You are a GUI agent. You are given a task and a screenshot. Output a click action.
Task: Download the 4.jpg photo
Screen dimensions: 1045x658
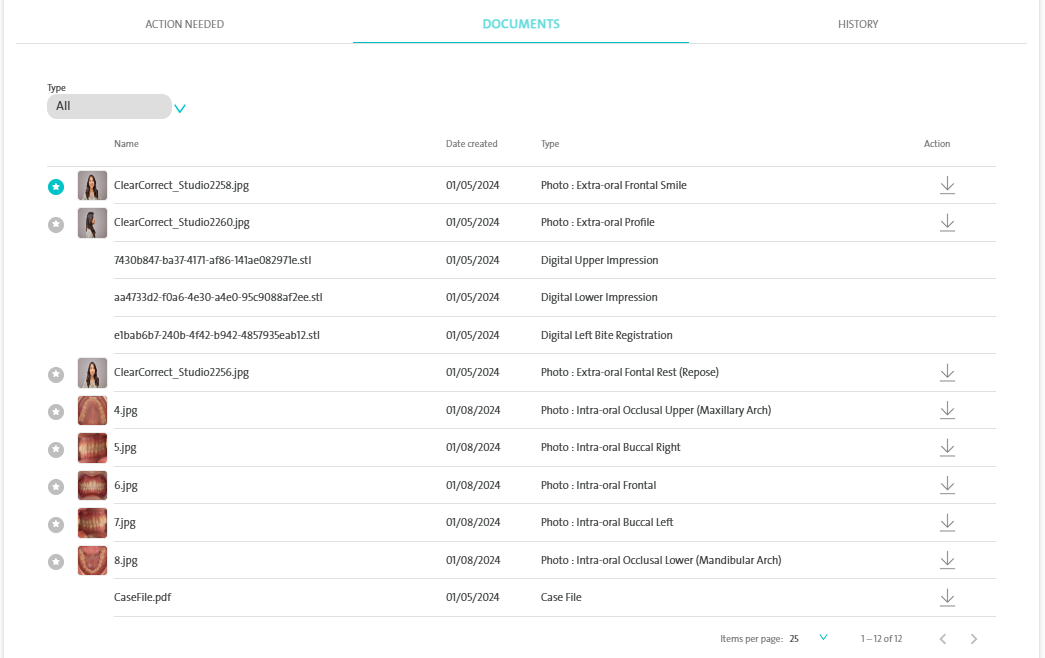[947, 410]
